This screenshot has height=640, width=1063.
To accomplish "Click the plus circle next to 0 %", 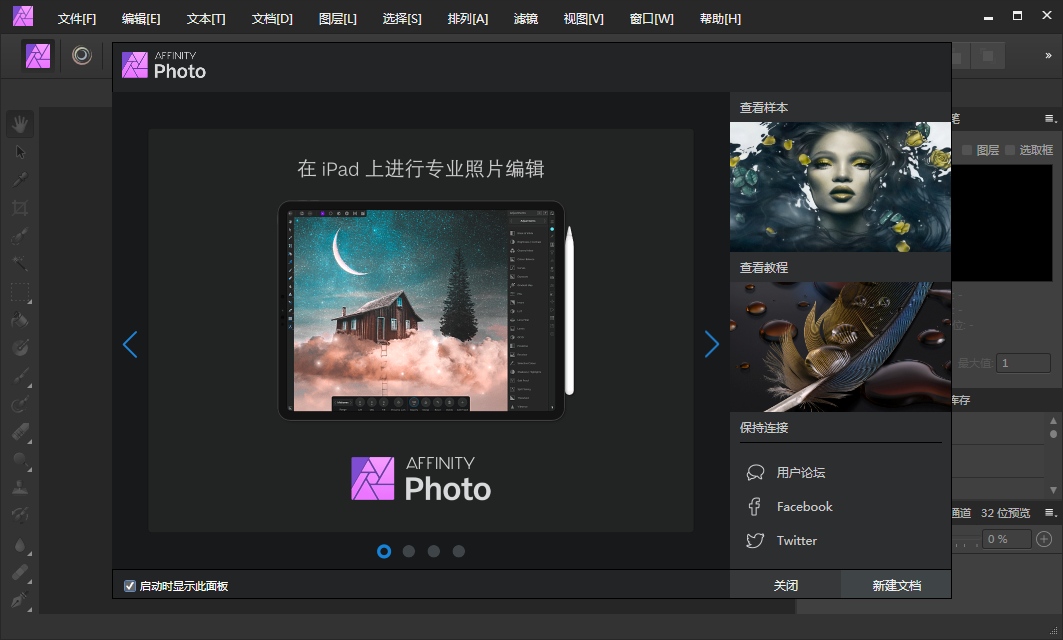I will [x=1044, y=539].
